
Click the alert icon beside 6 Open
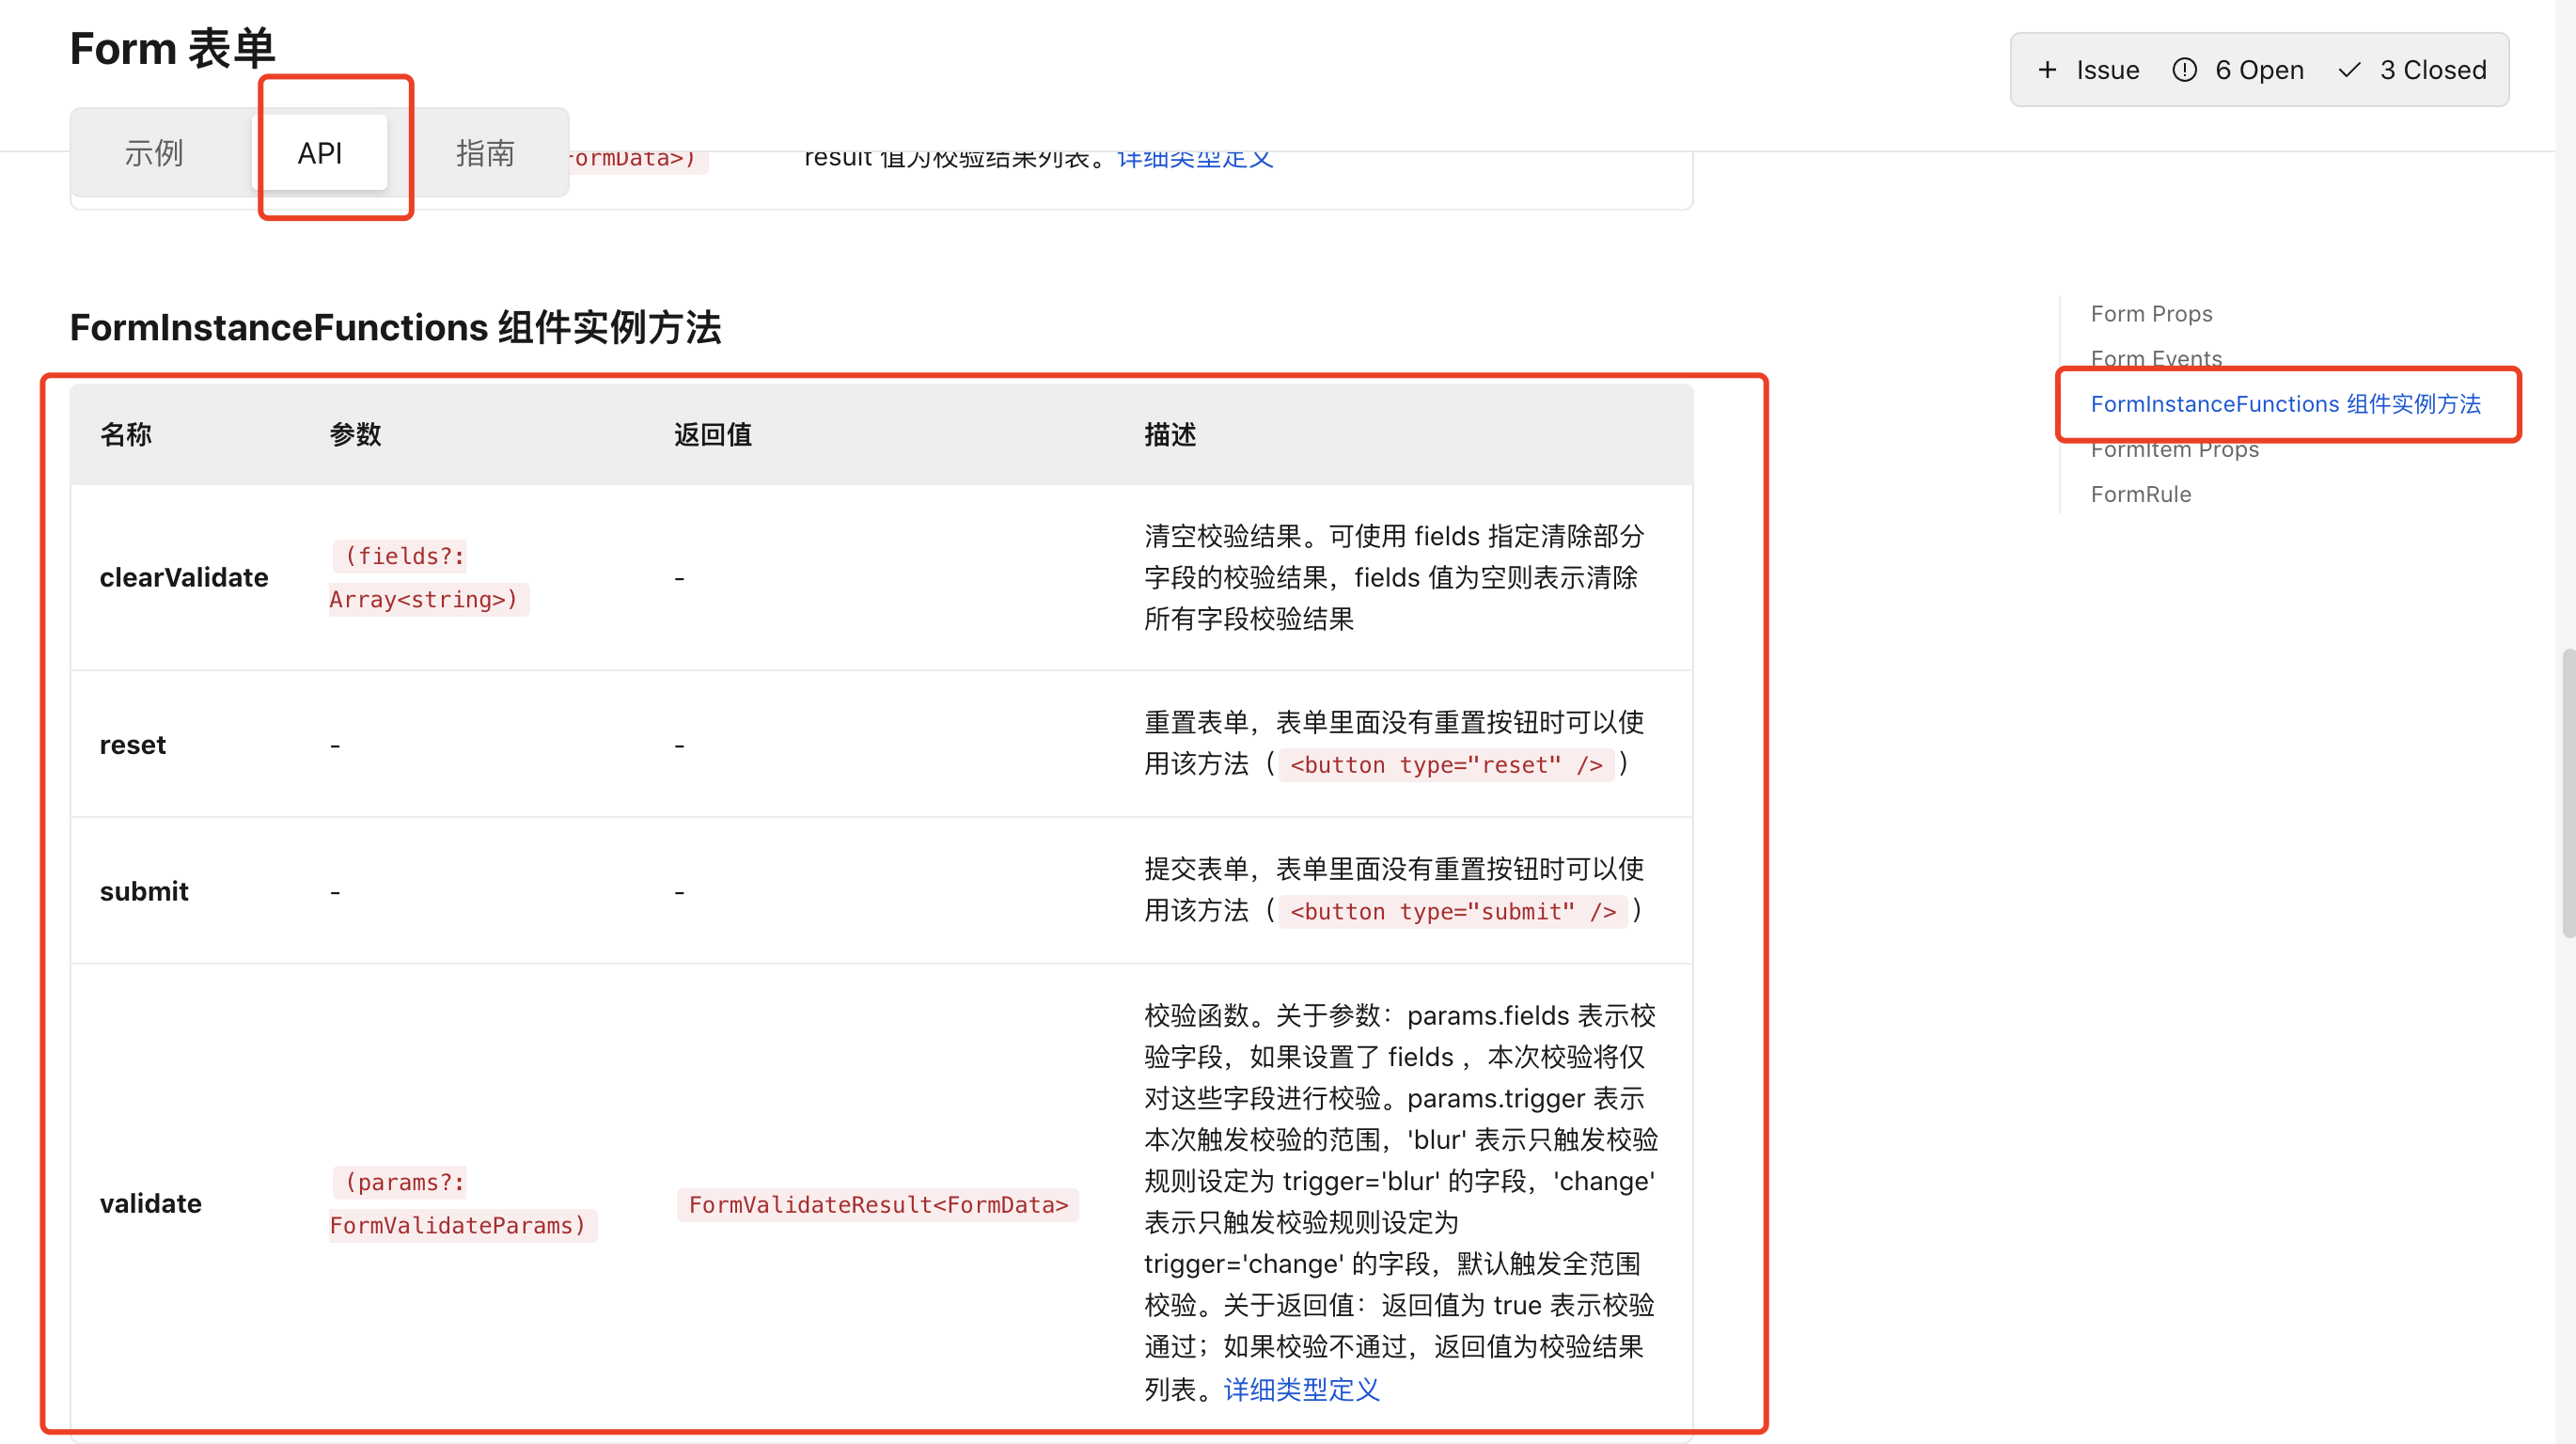click(2186, 69)
